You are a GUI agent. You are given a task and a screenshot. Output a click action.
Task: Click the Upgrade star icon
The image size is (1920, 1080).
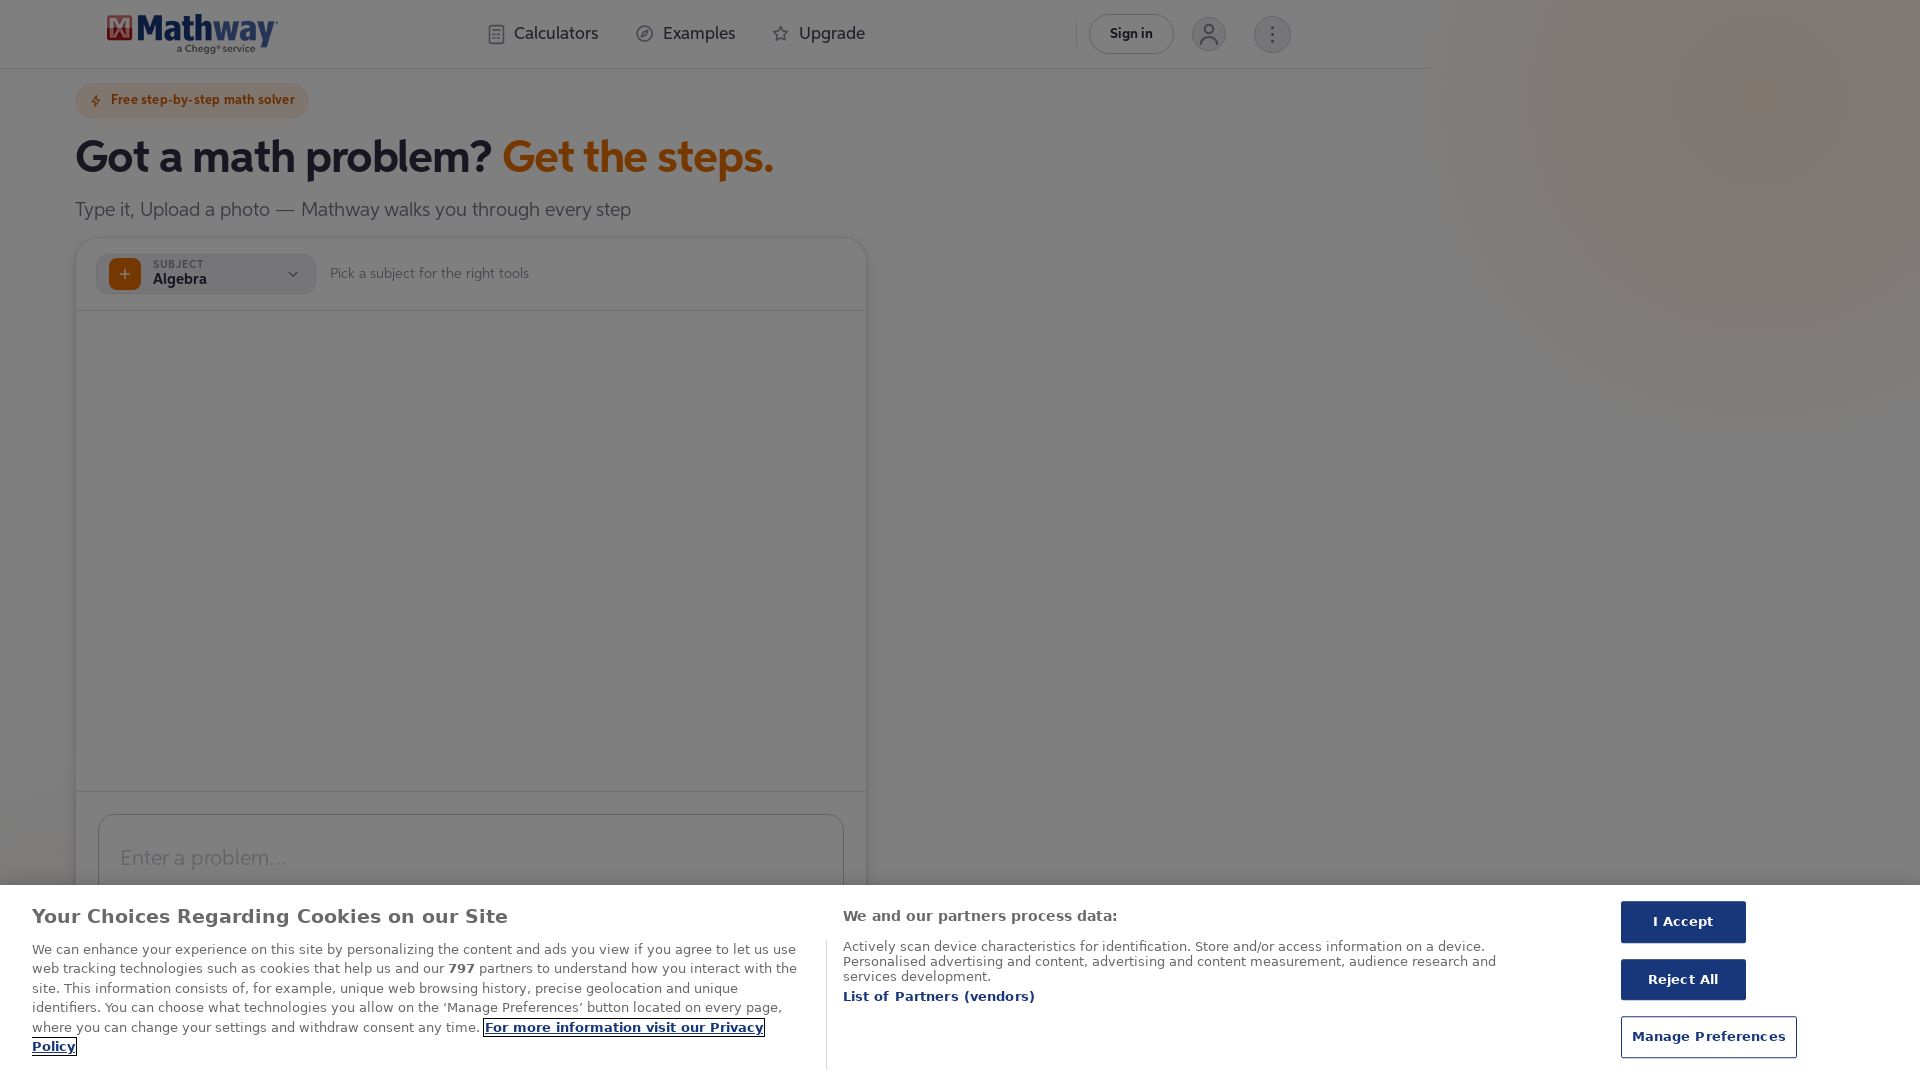pyautogui.click(x=781, y=34)
